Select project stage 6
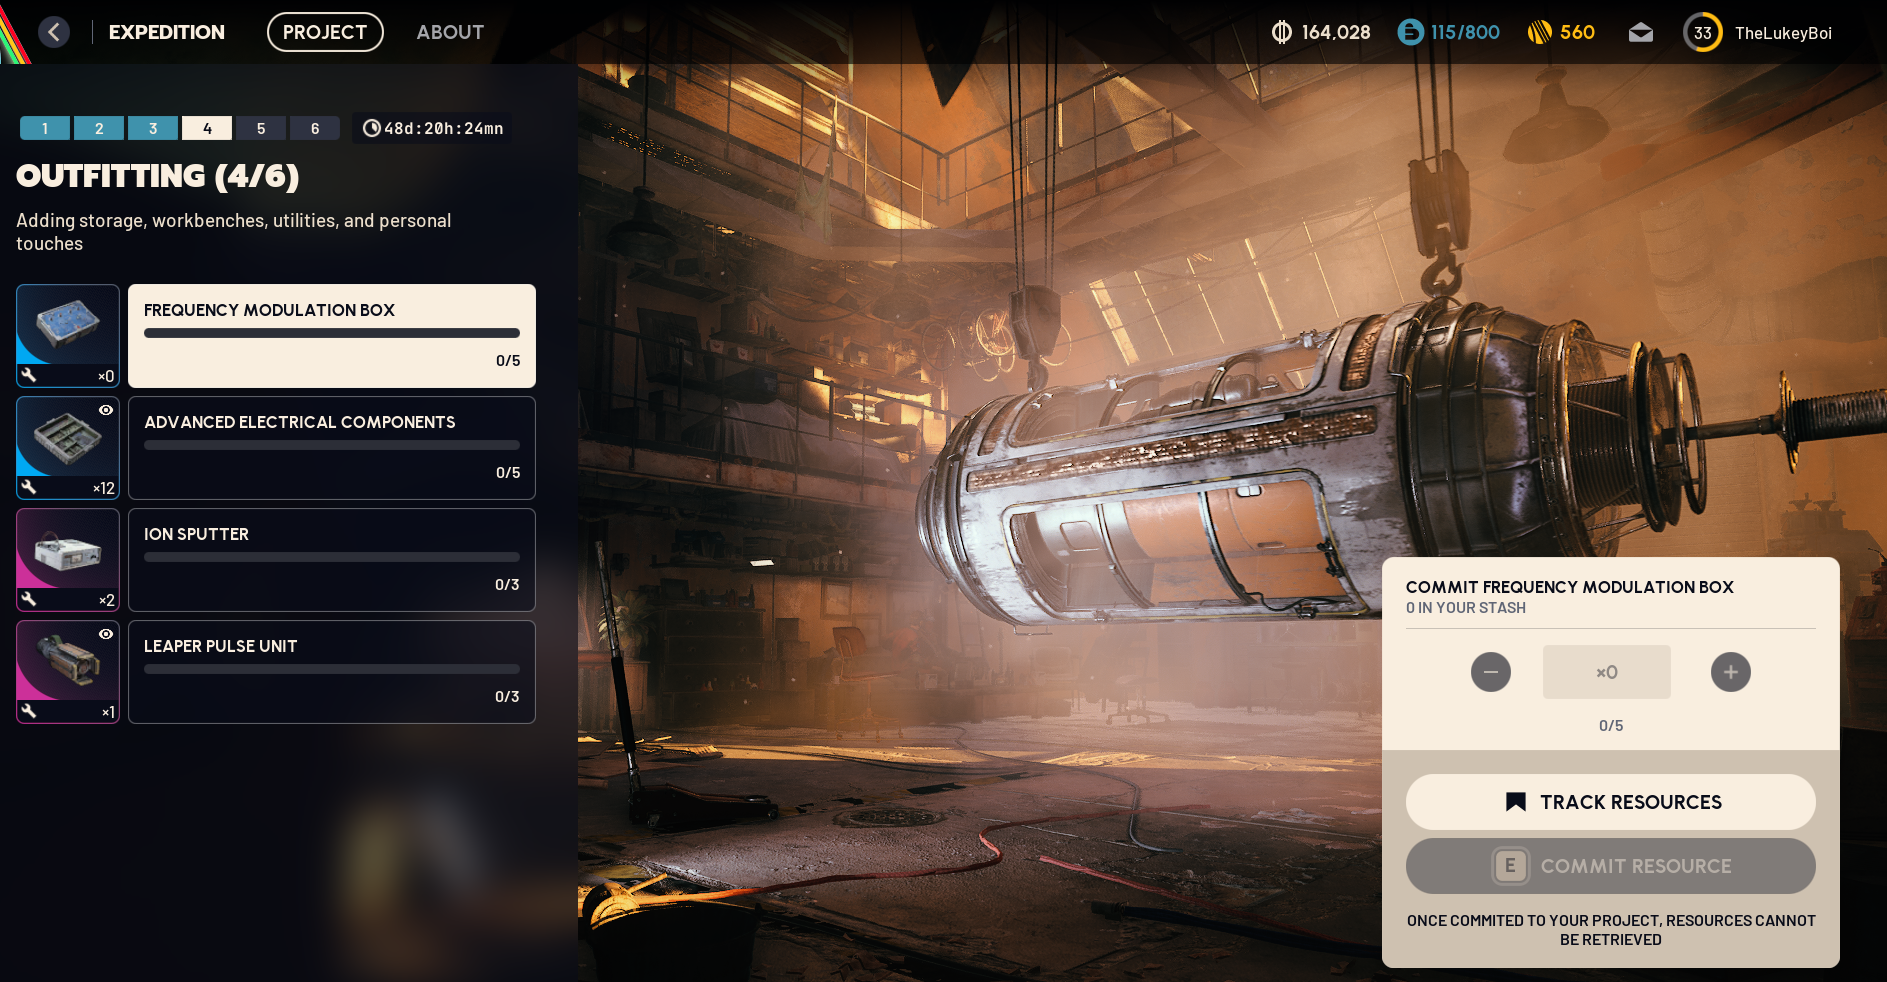Viewport: 1887px width, 982px height. click(x=315, y=128)
